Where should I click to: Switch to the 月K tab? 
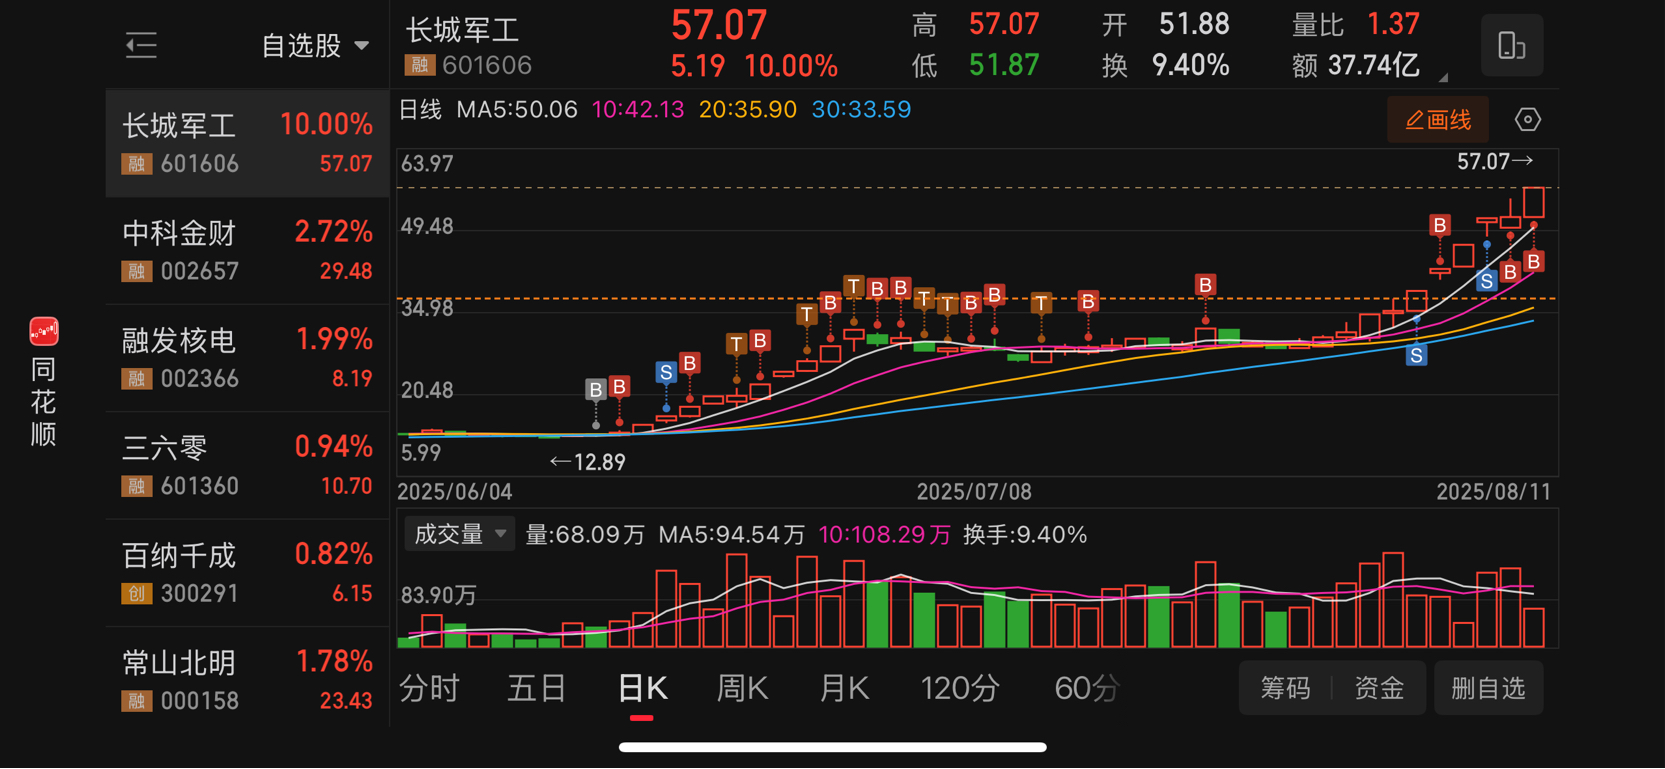(844, 688)
